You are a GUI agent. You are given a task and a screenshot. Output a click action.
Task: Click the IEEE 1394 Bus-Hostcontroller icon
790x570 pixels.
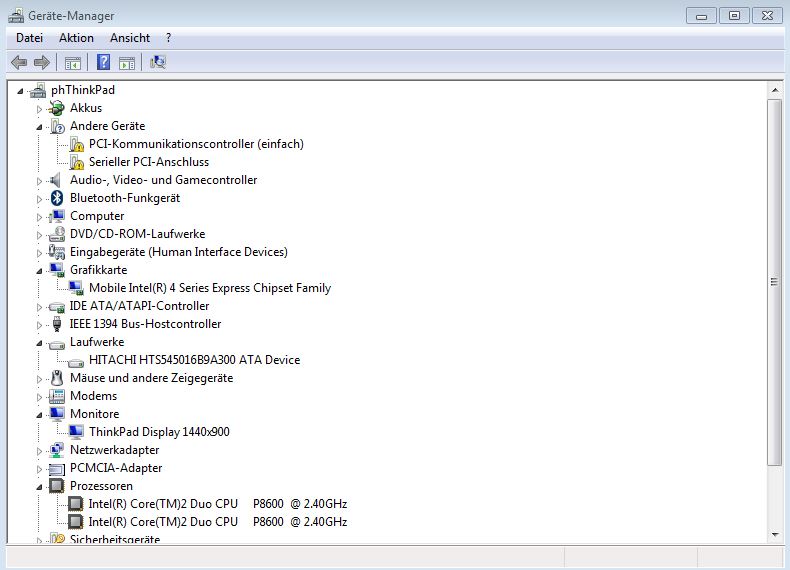[57, 324]
